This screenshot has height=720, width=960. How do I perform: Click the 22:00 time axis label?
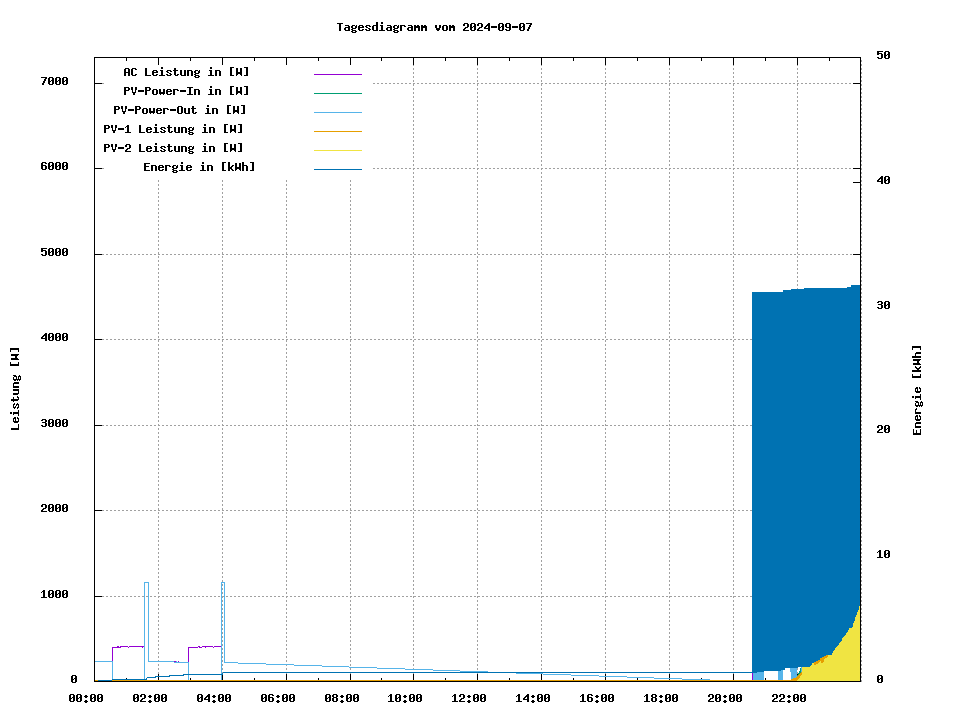tap(789, 698)
